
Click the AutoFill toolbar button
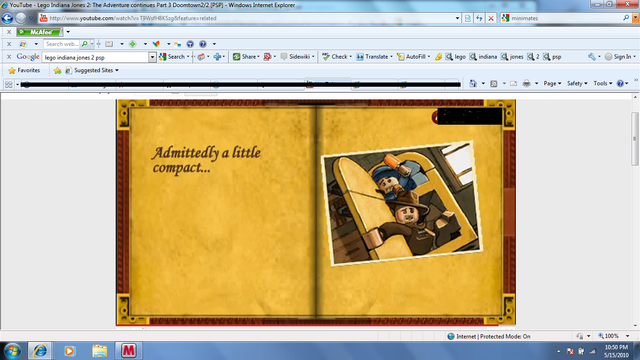412,57
